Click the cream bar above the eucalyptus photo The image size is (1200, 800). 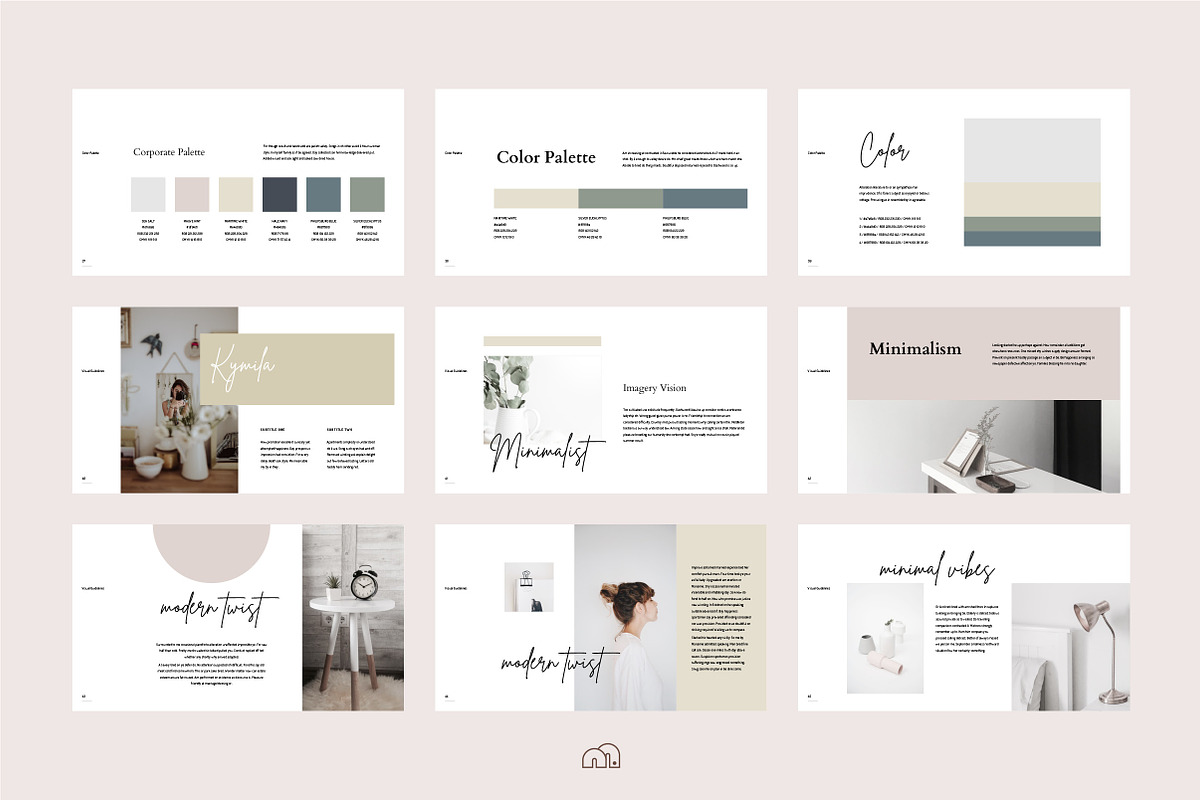tap(542, 341)
